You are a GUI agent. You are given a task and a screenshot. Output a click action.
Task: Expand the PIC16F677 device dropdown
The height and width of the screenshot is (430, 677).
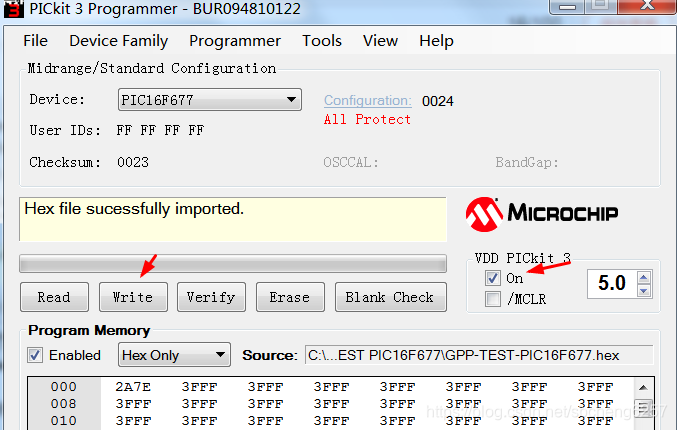pos(210,100)
